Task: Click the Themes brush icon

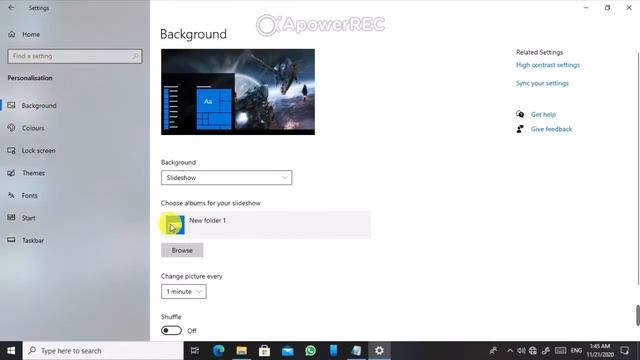Action: tap(11, 173)
